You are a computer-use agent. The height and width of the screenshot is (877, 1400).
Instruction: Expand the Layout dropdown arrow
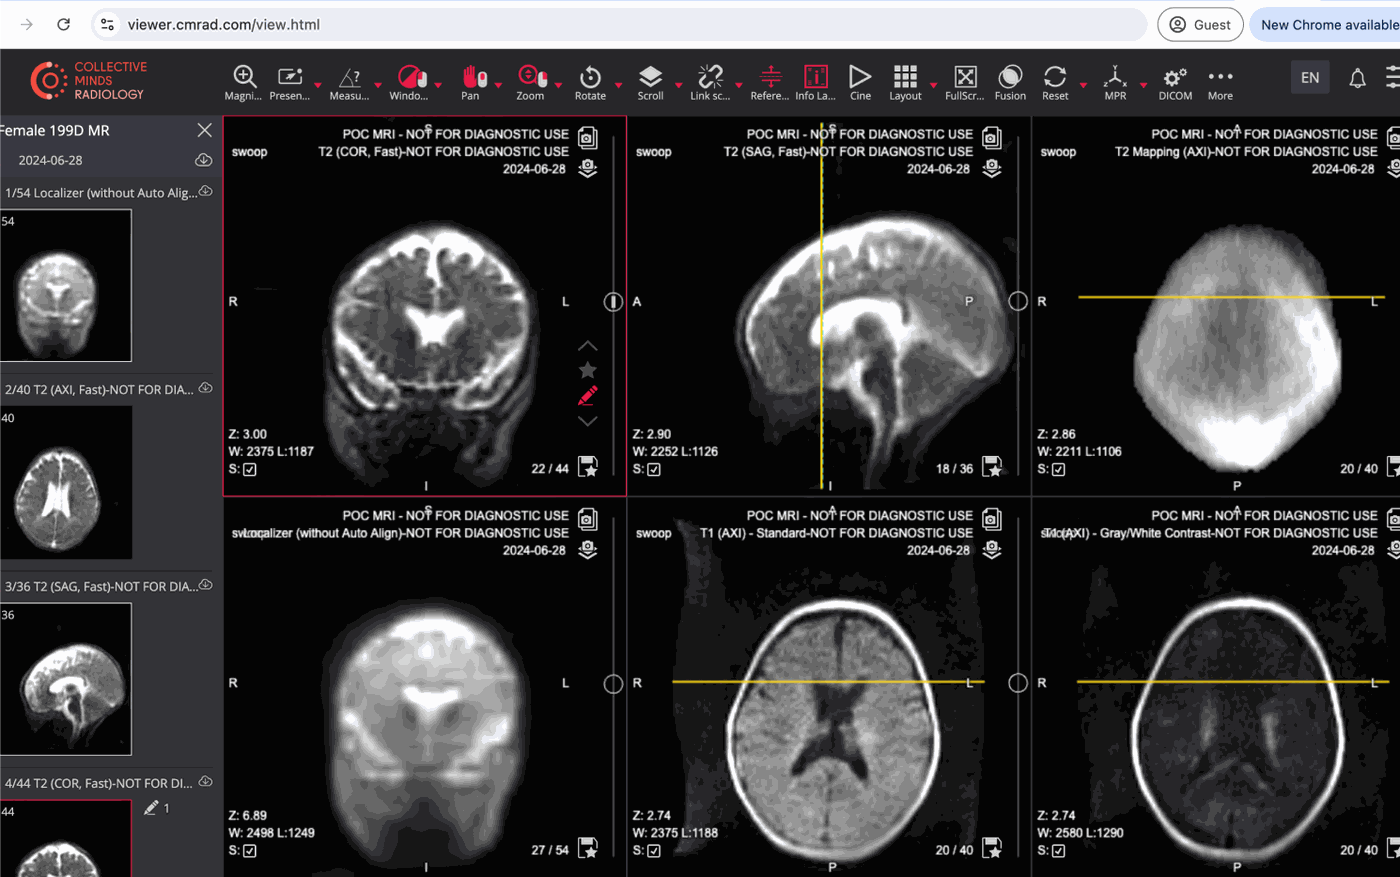933,86
